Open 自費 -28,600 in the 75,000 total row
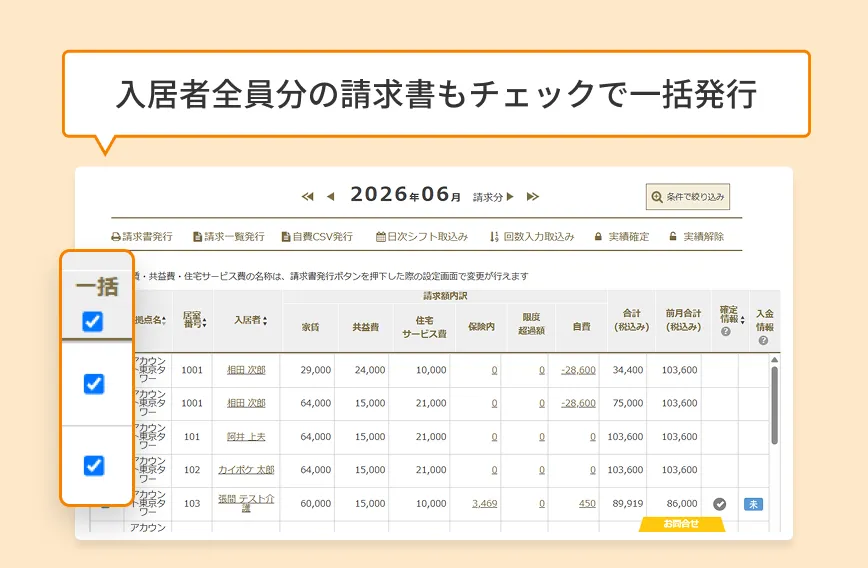Viewport: 868px width, 568px height. [x=578, y=403]
